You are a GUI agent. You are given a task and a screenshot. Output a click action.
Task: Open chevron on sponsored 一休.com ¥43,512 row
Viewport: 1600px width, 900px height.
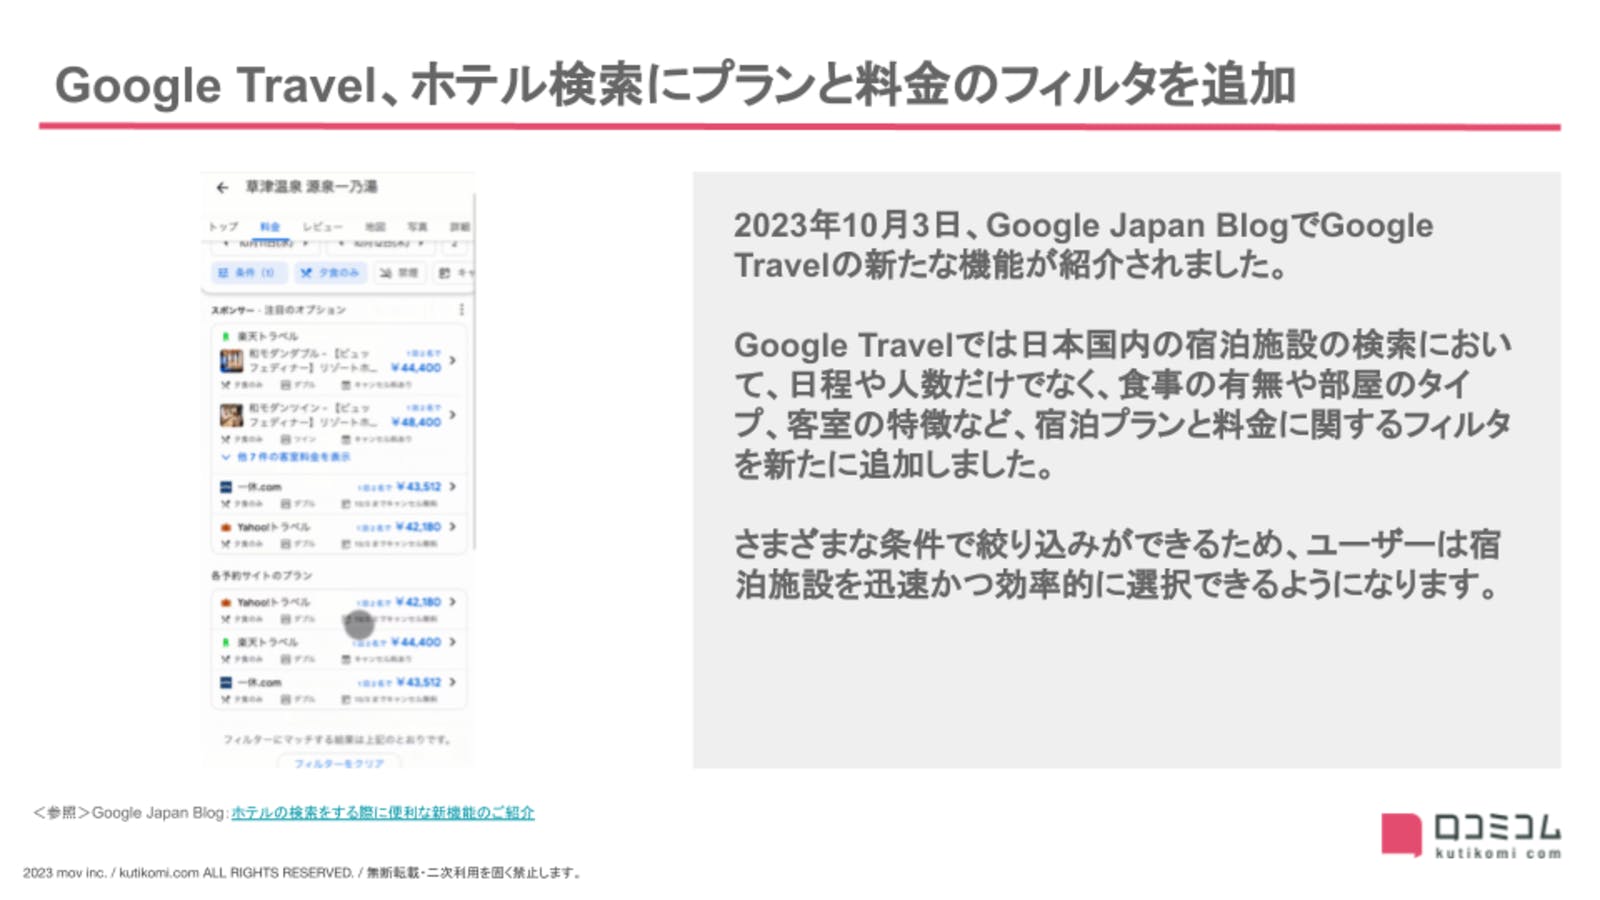click(453, 487)
